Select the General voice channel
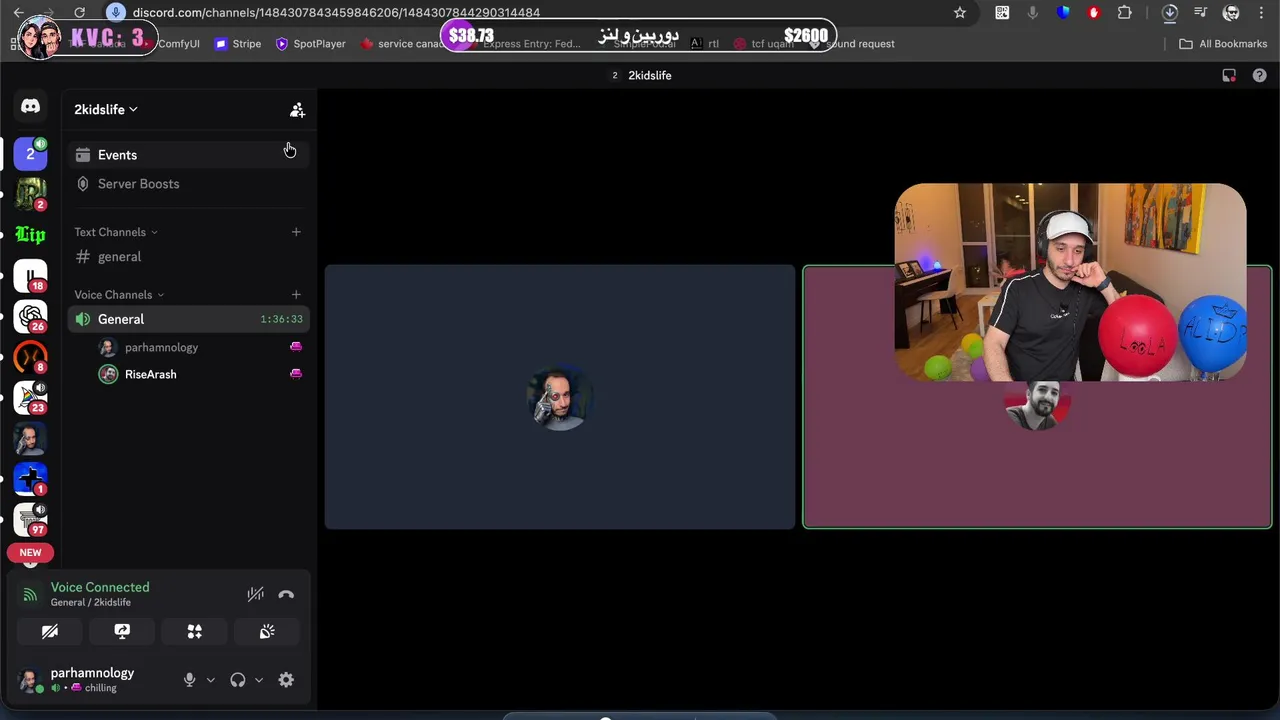 click(187, 319)
